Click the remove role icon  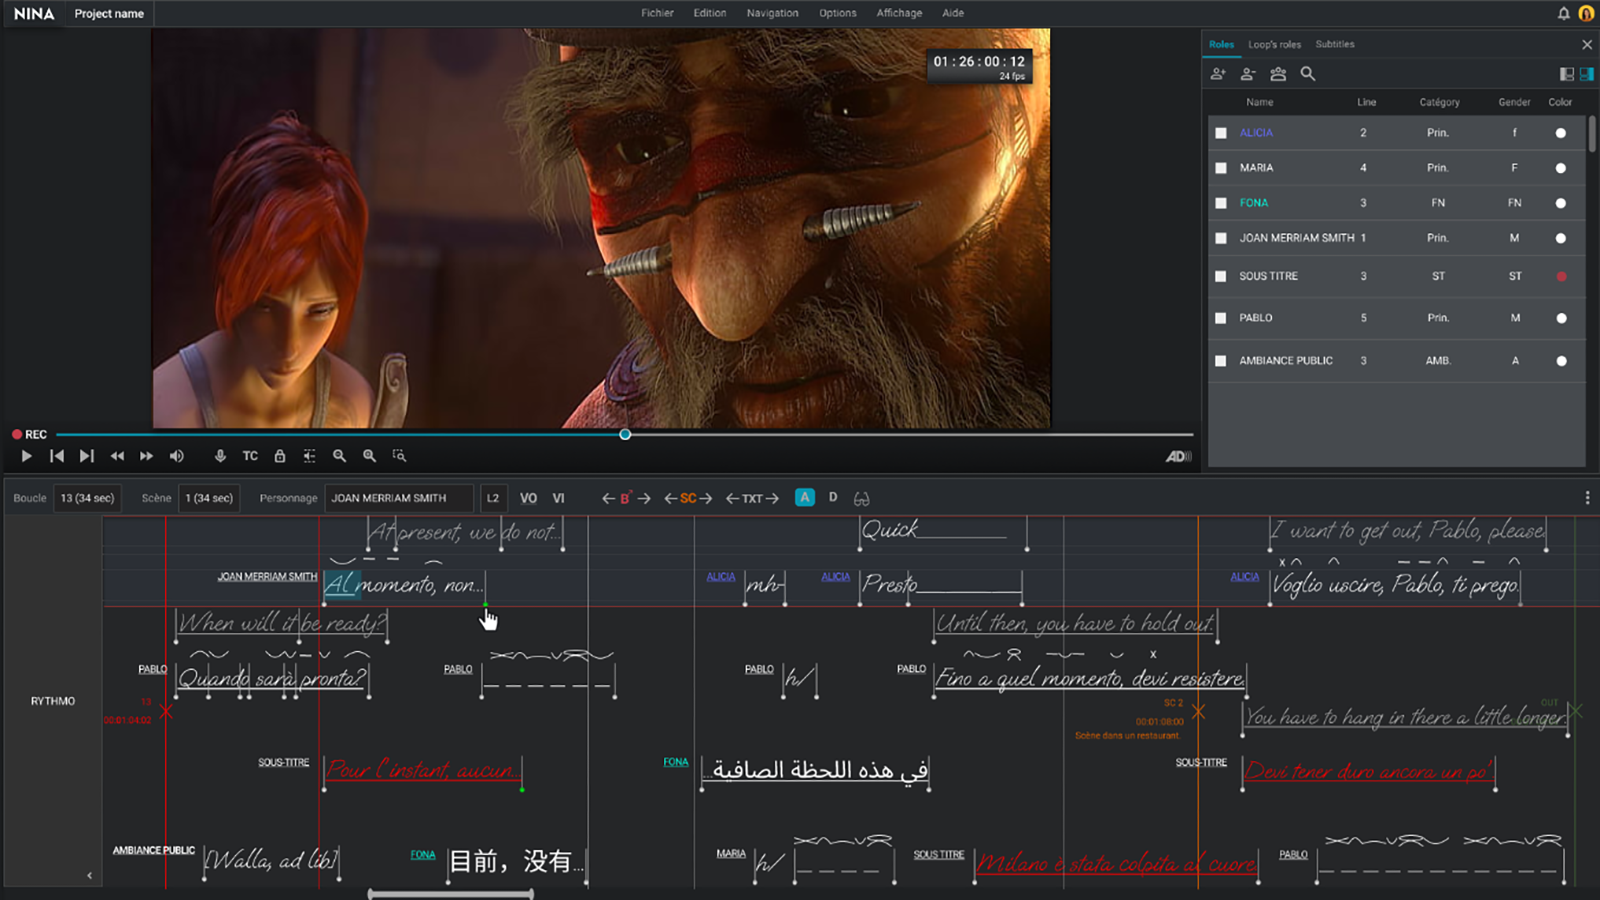tap(1247, 74)
